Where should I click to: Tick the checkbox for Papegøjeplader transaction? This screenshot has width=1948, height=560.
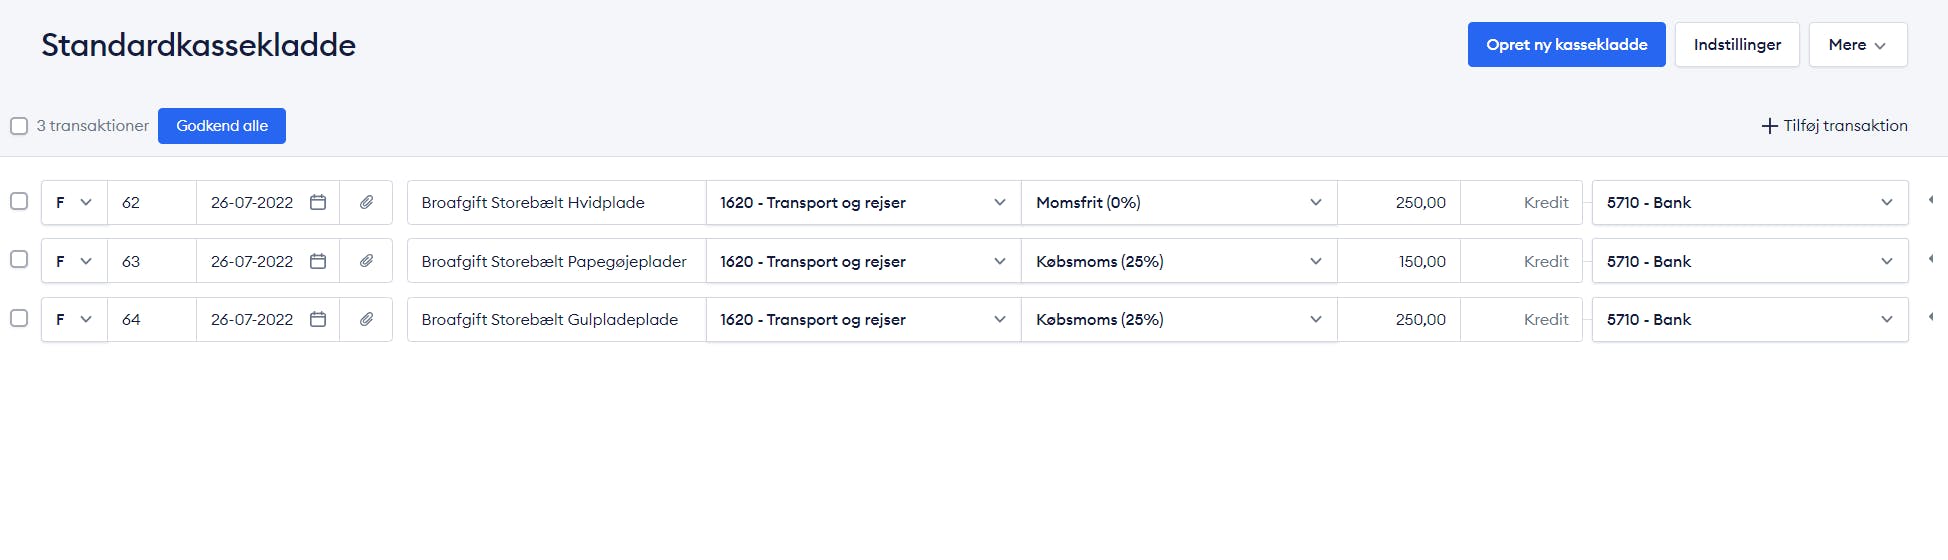pos(19,259)
